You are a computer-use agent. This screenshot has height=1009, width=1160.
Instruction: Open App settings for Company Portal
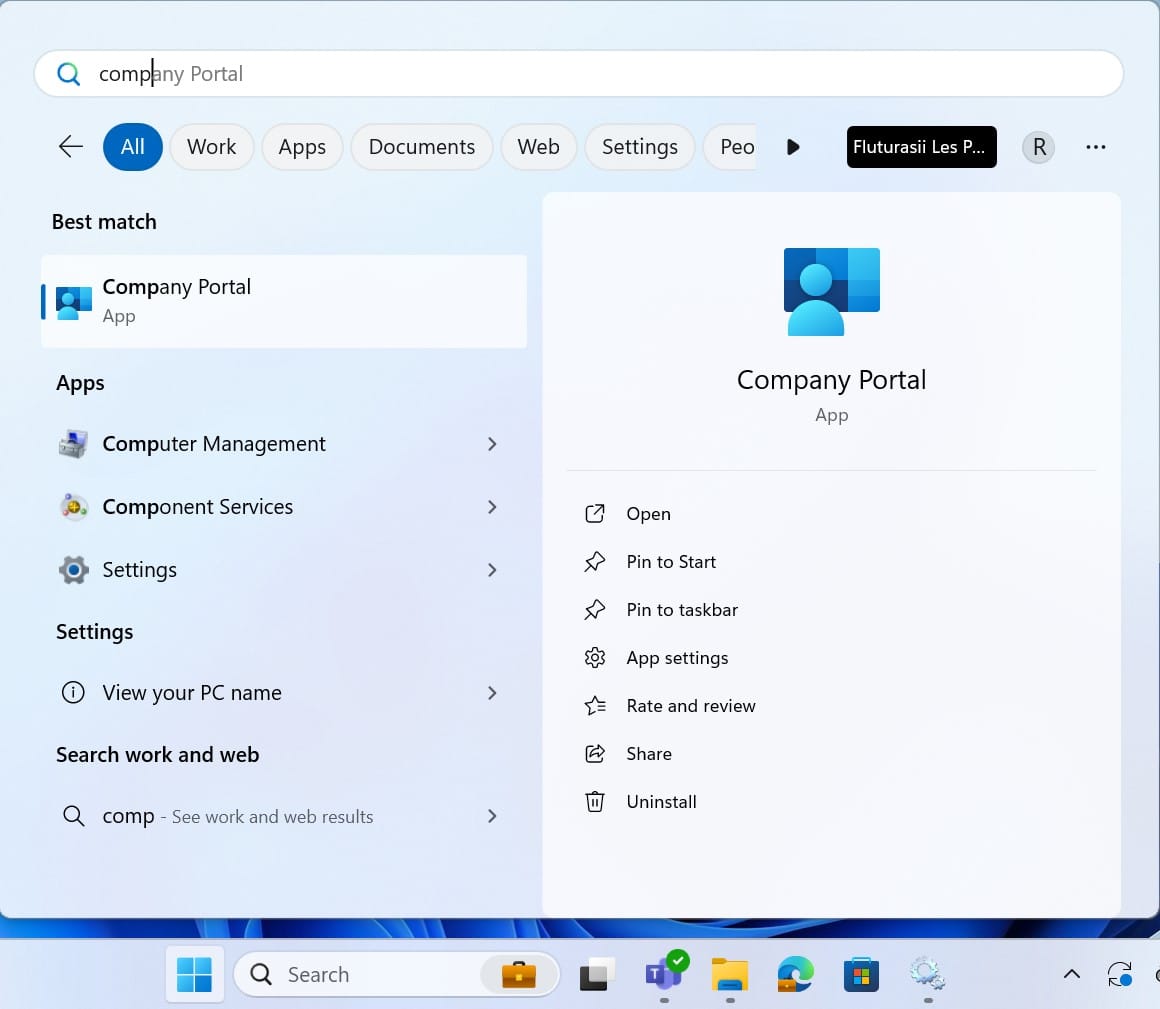tap(677, 658)
